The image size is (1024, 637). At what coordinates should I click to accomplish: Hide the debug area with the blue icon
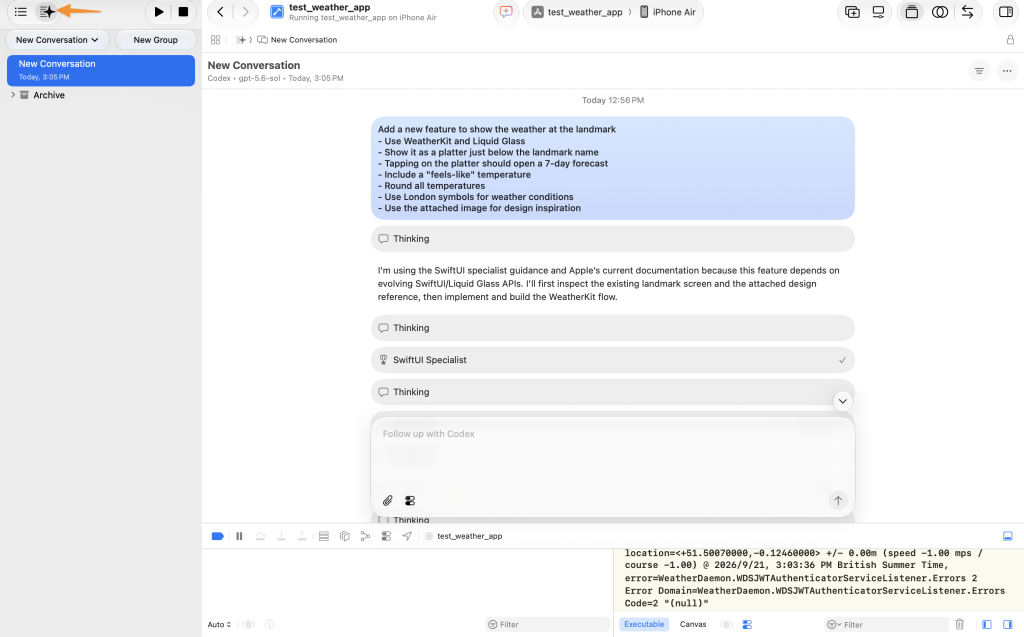pyautogui.click(x=1008, y=536)
